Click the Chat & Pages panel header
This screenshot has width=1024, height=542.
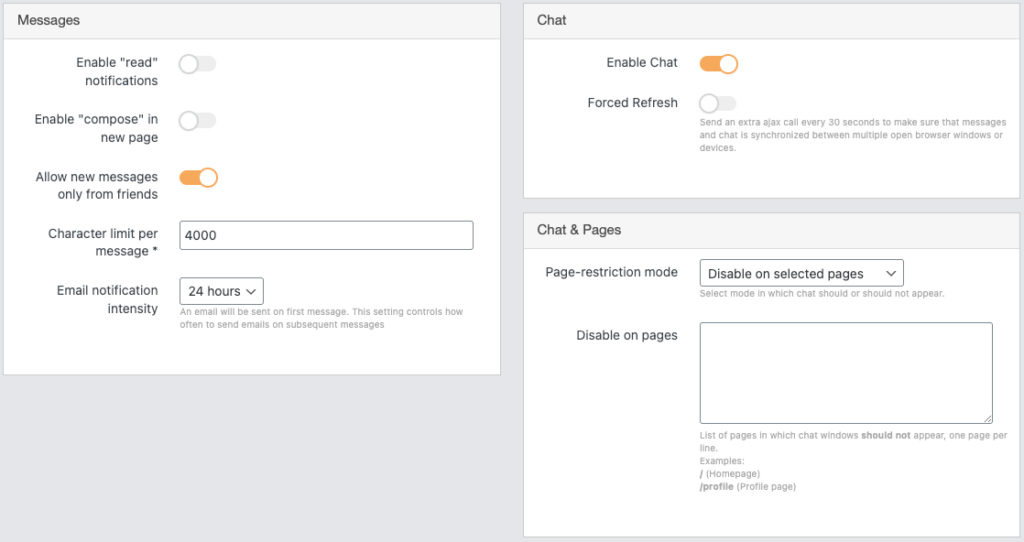(579, 230)
